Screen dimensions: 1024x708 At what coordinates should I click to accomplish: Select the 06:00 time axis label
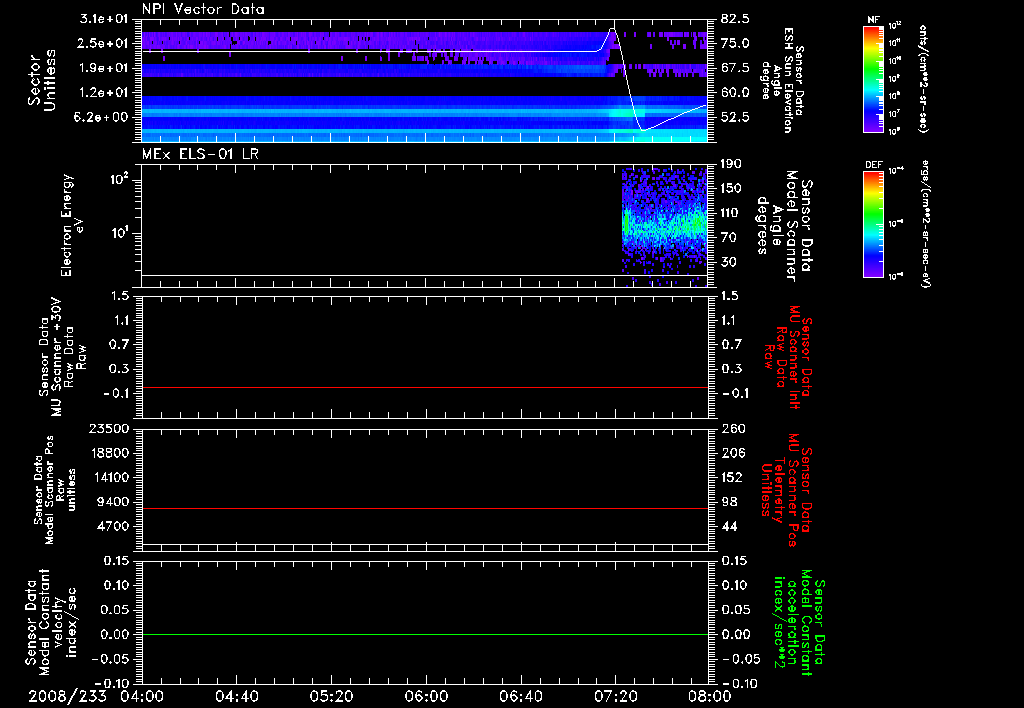click(426, 696)
